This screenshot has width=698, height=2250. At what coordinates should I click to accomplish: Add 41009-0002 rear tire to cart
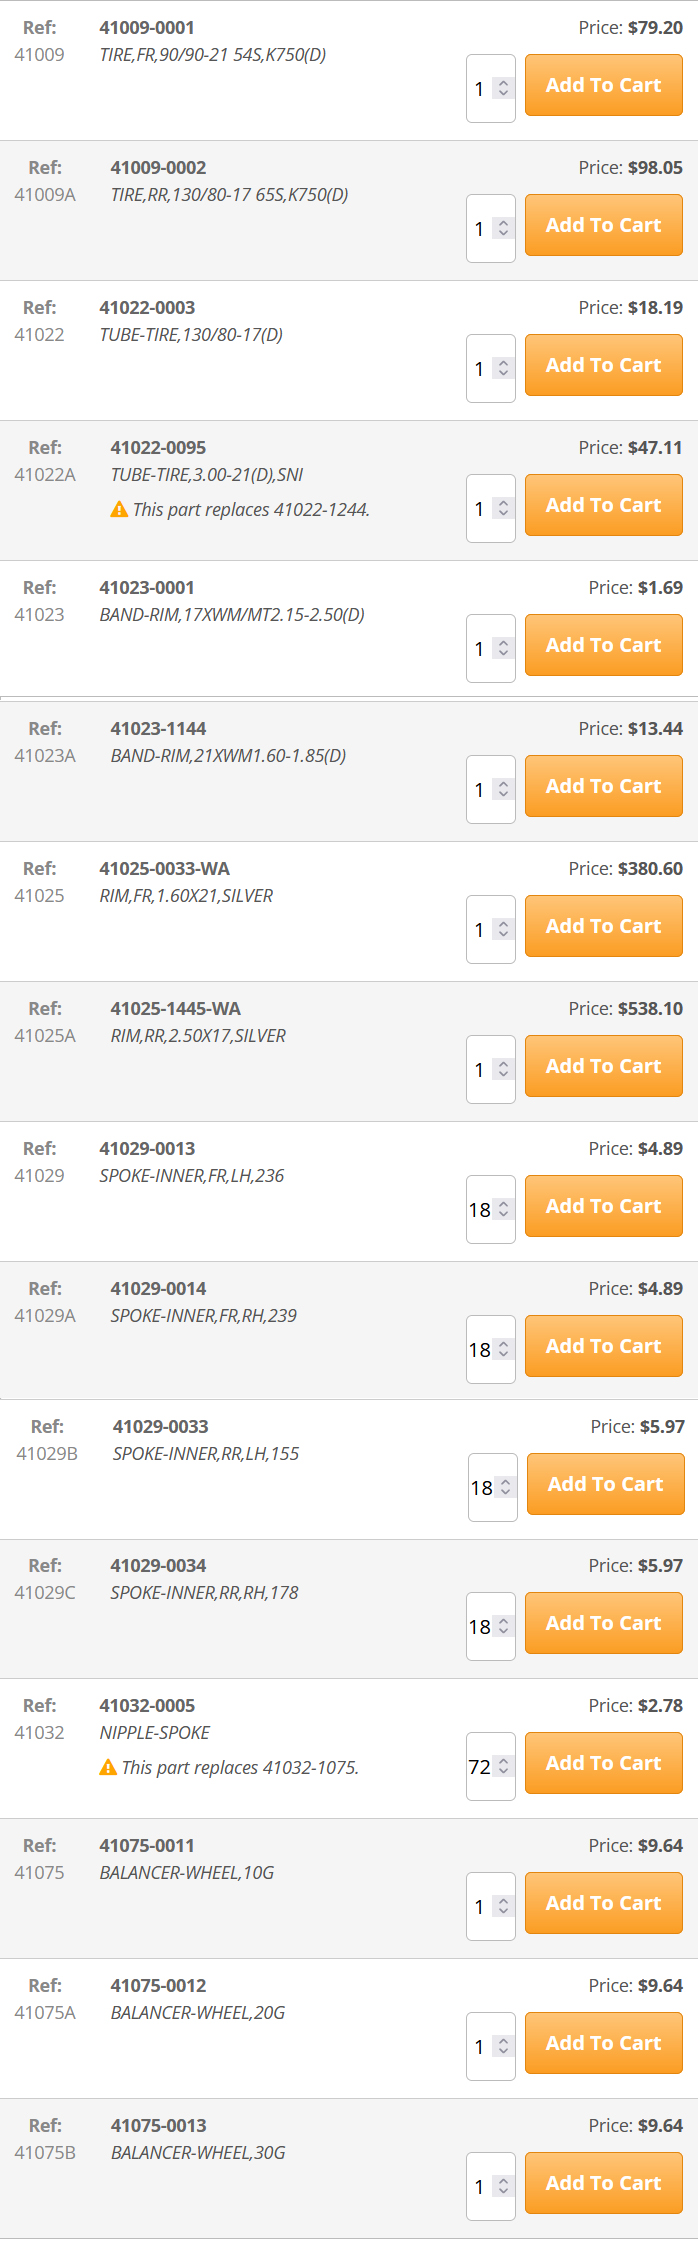[604, 225]
